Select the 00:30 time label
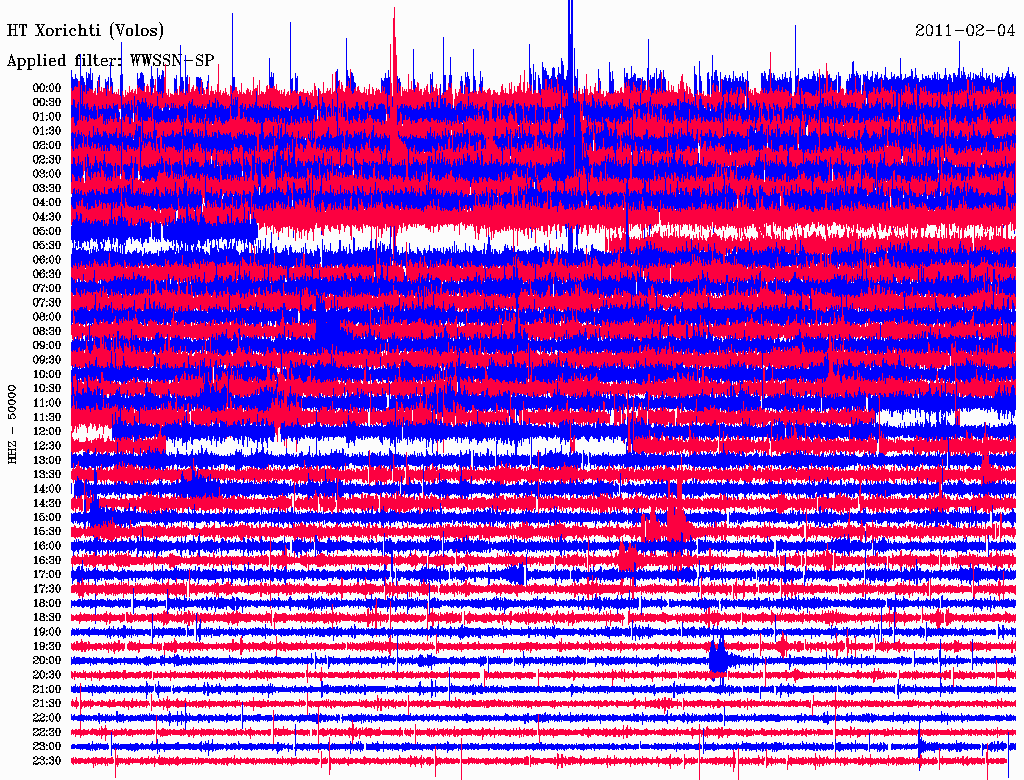This screenshot has width=1024, height=780. pyautogui.click(x=47, y=103)
